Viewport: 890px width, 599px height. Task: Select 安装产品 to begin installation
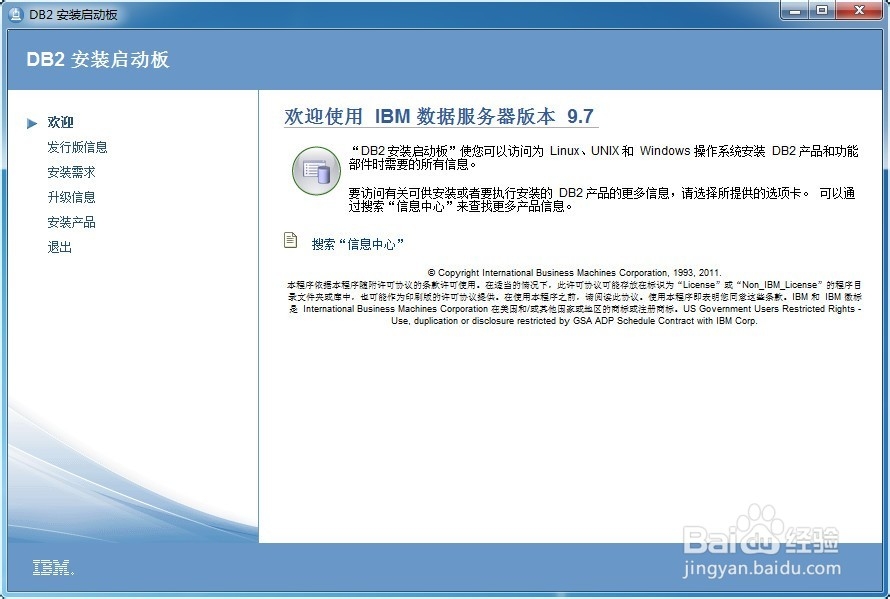70,221
